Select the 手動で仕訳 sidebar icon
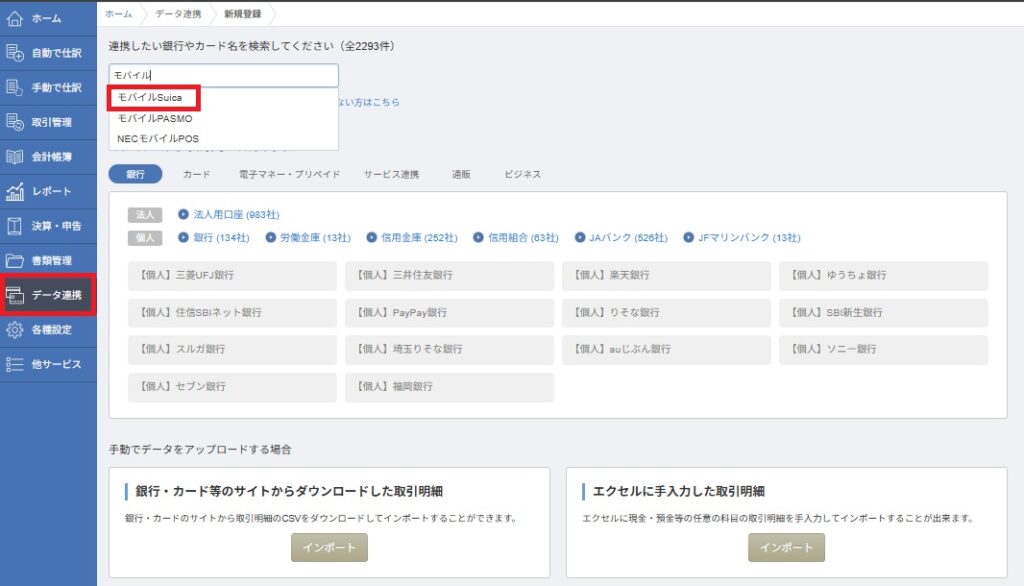The image size is (1024, 586). [15, 88]
